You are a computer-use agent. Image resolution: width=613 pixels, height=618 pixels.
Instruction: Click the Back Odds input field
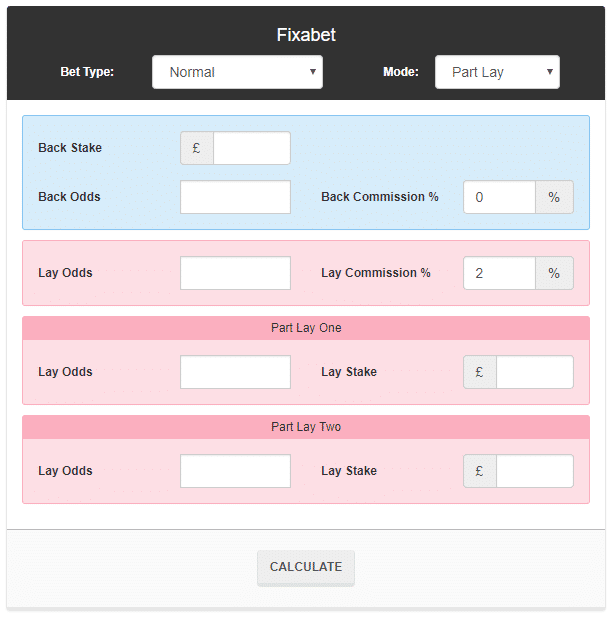[x=235, y=197]
